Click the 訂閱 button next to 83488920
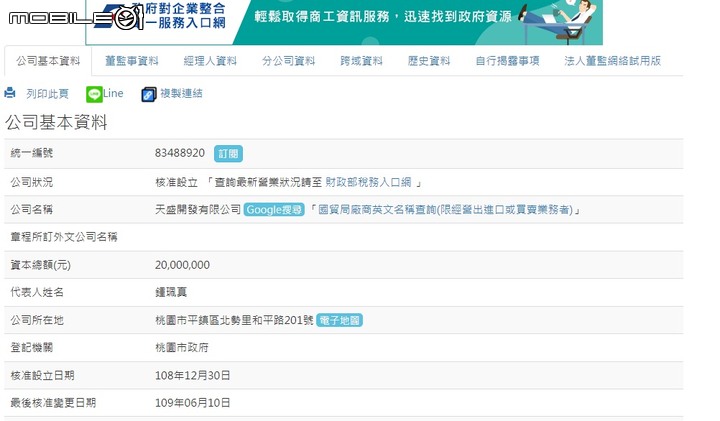 (x=228, y=153)
